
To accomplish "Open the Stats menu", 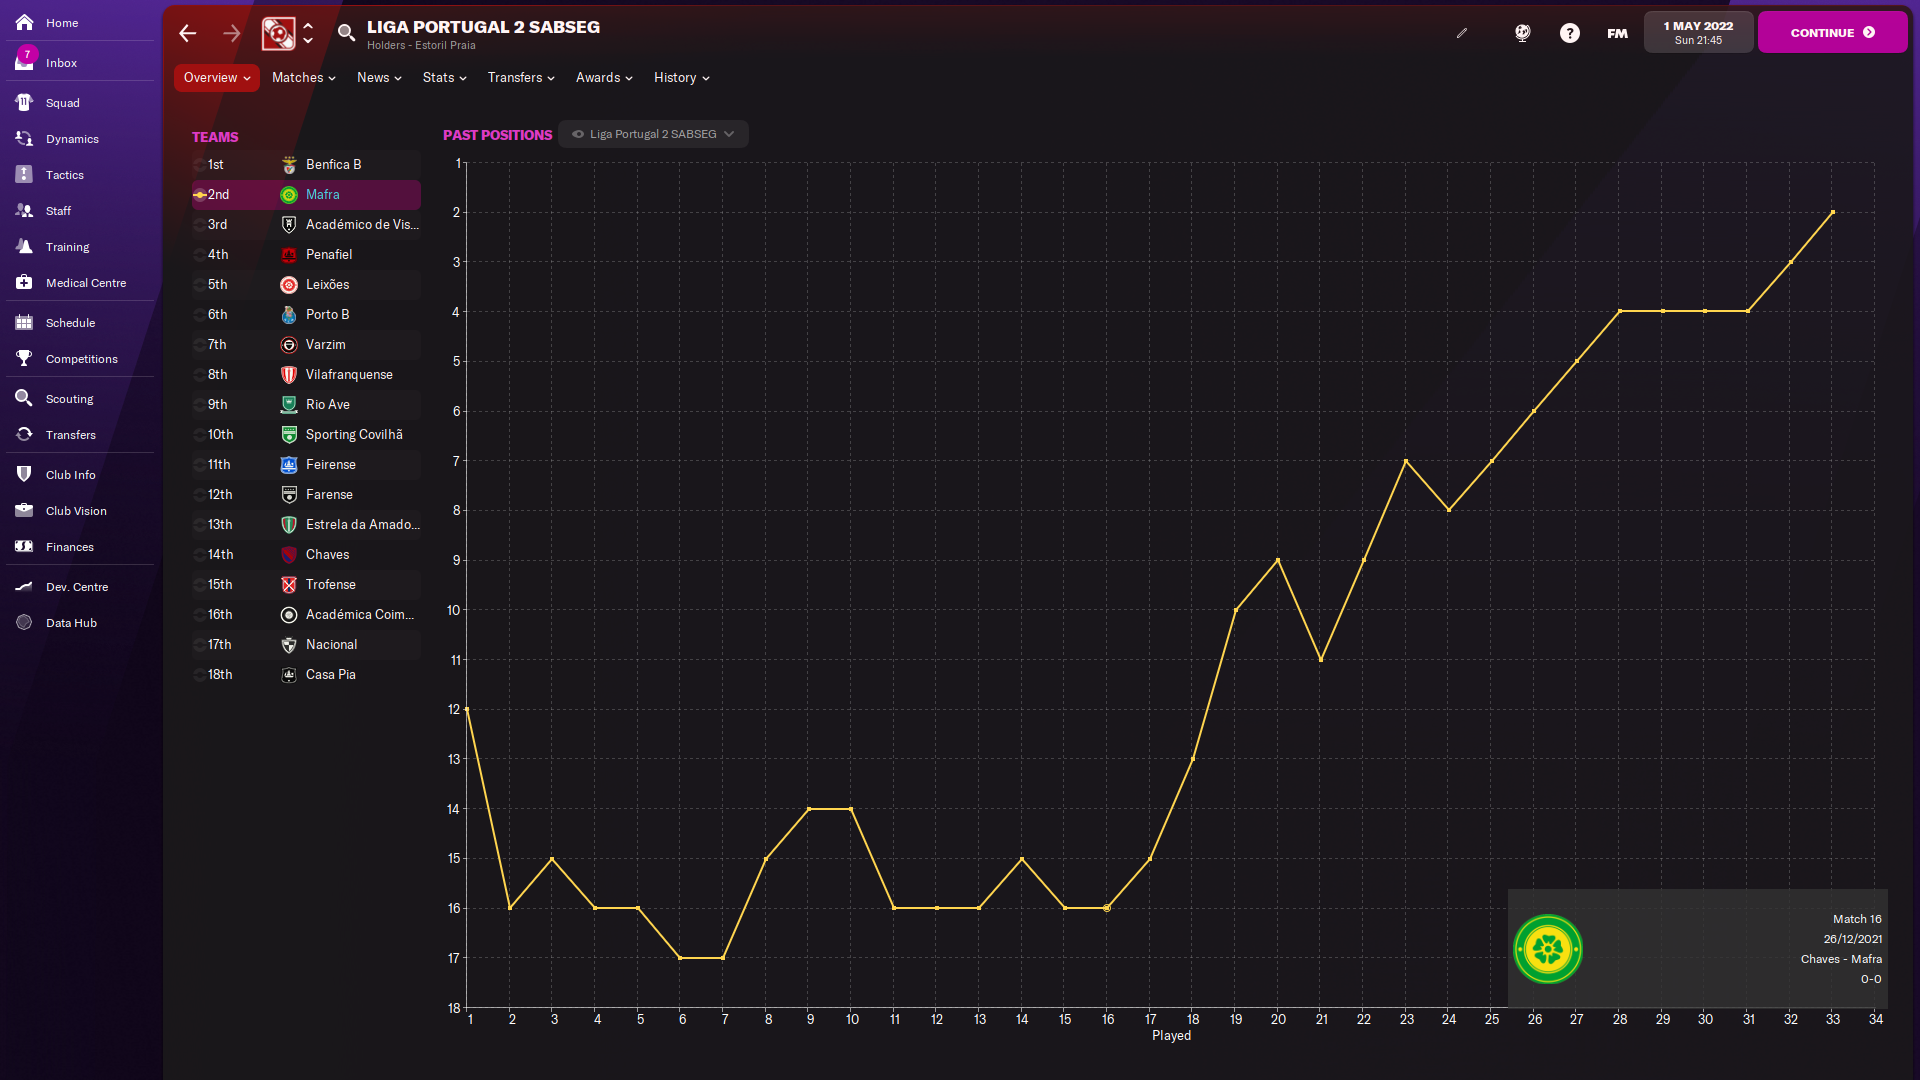I will (x=444, y=78).
